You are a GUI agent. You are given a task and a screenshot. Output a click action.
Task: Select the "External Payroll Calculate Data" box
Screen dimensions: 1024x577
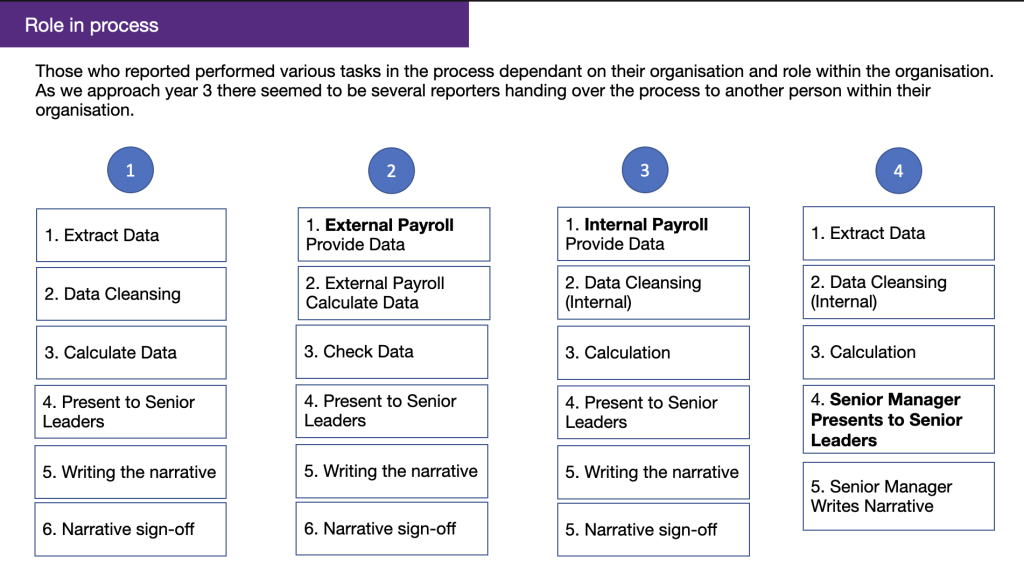pyautogui.click(x=393, y=293)
